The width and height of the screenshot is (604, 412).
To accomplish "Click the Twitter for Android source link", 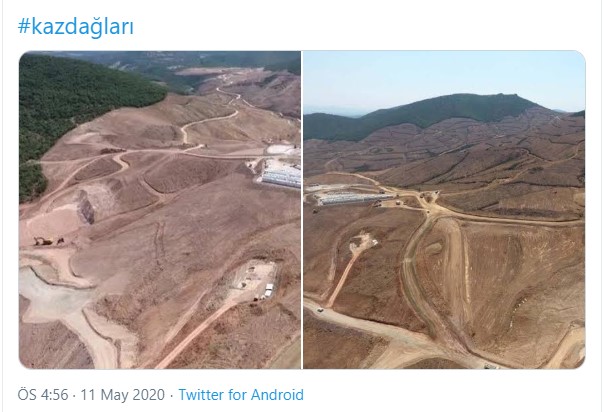I will coord(241,395).
